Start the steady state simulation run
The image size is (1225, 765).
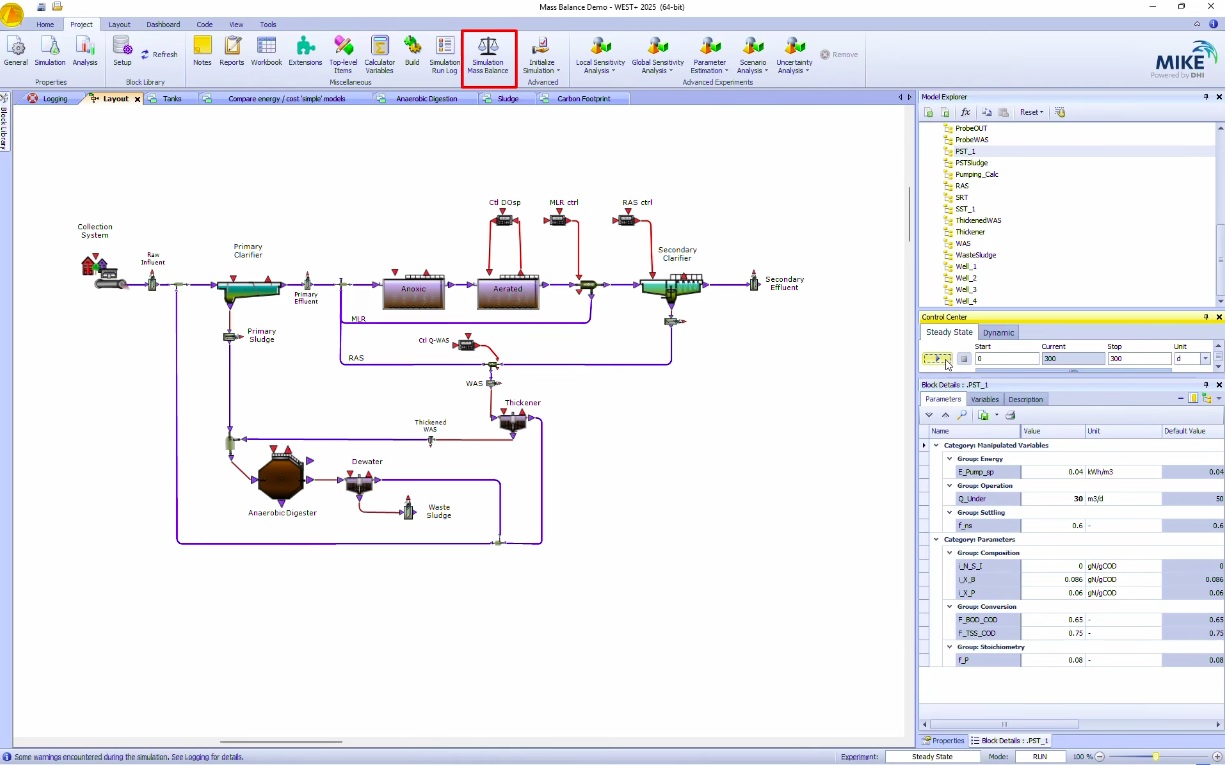[x=937, y=358]
